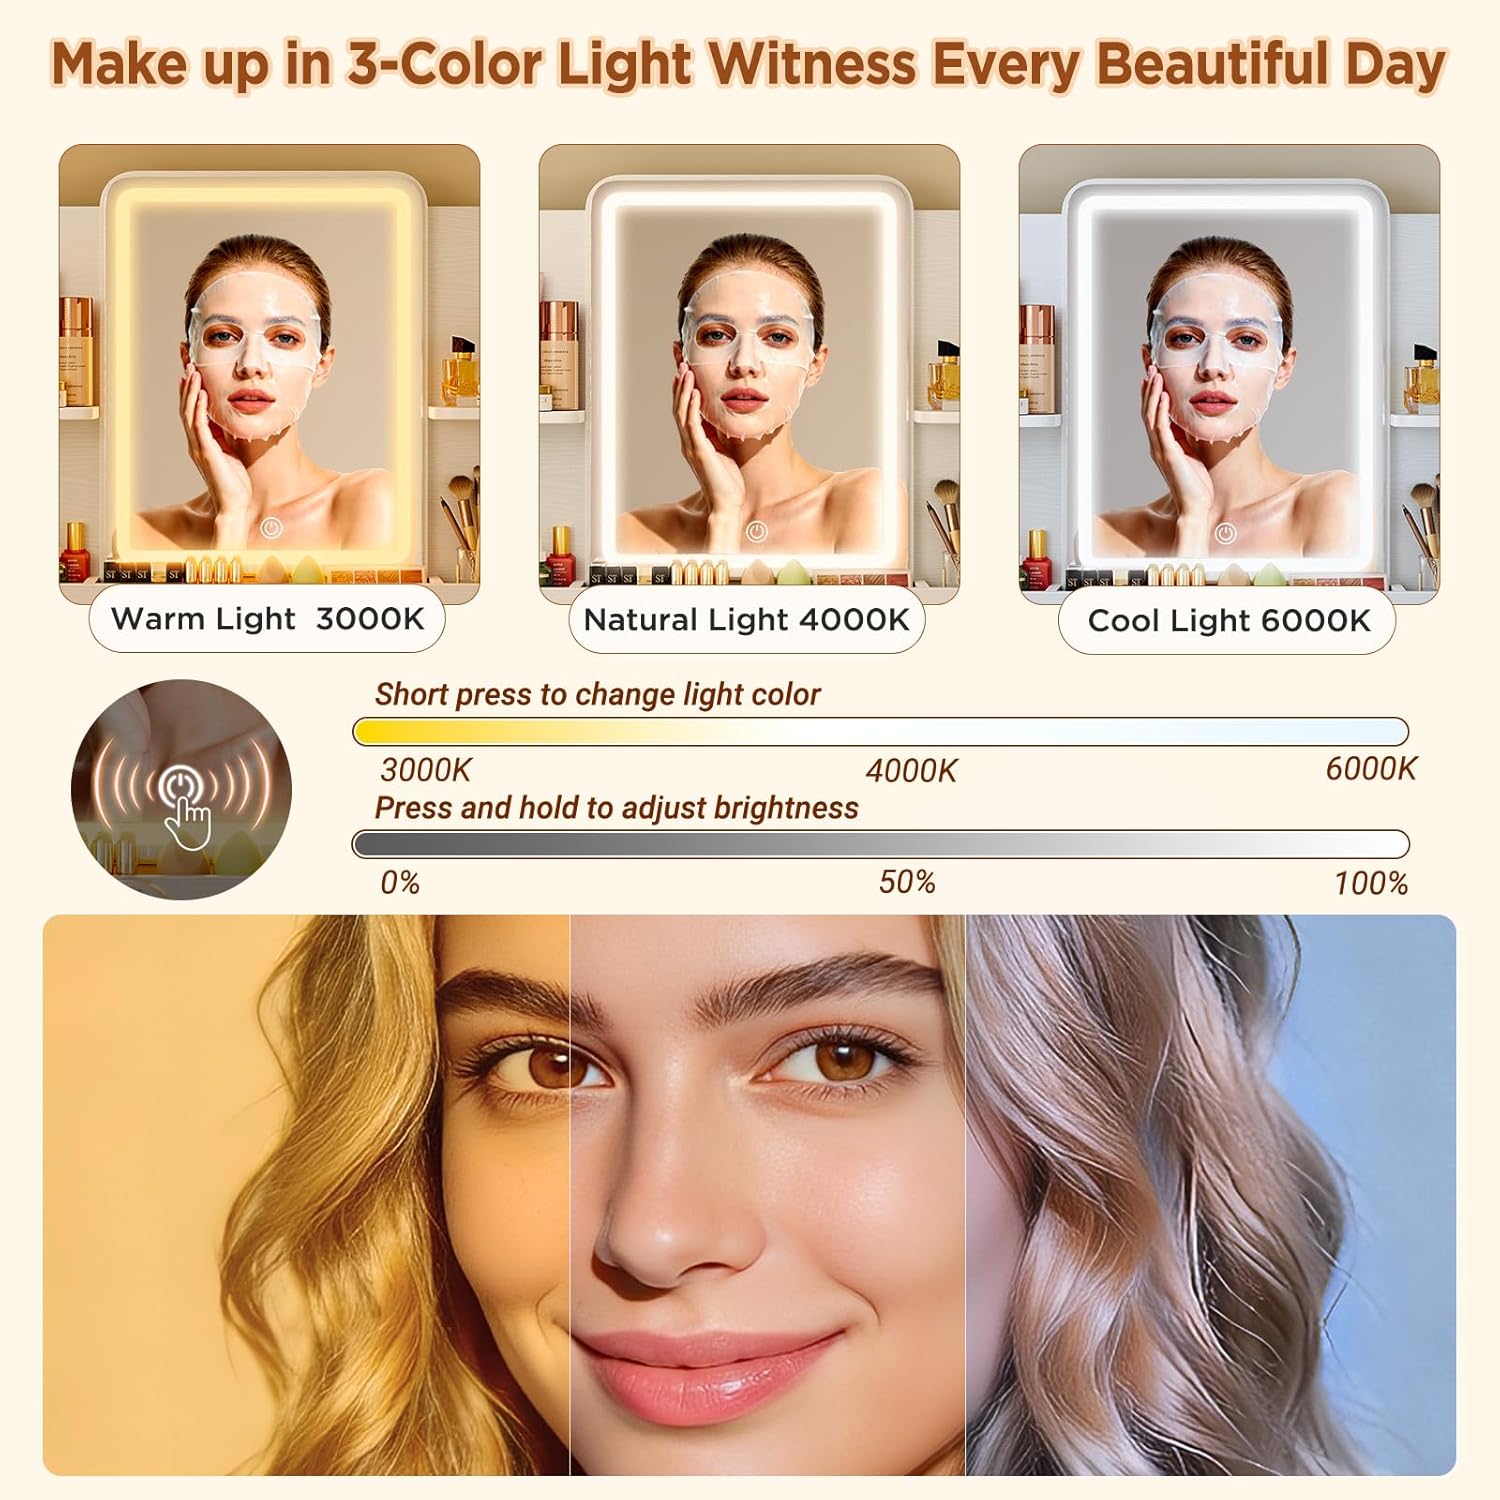The height and width of the screenshot is (1500, 1500).
Task: Click the 6000K mark under color bar
Action: (1371, 769)
